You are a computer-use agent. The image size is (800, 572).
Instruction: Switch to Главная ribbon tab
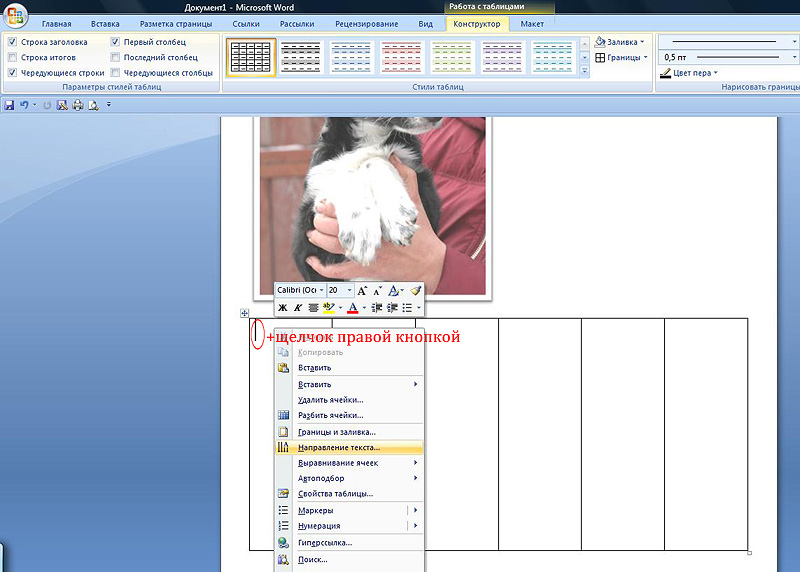tap(57, 24)
